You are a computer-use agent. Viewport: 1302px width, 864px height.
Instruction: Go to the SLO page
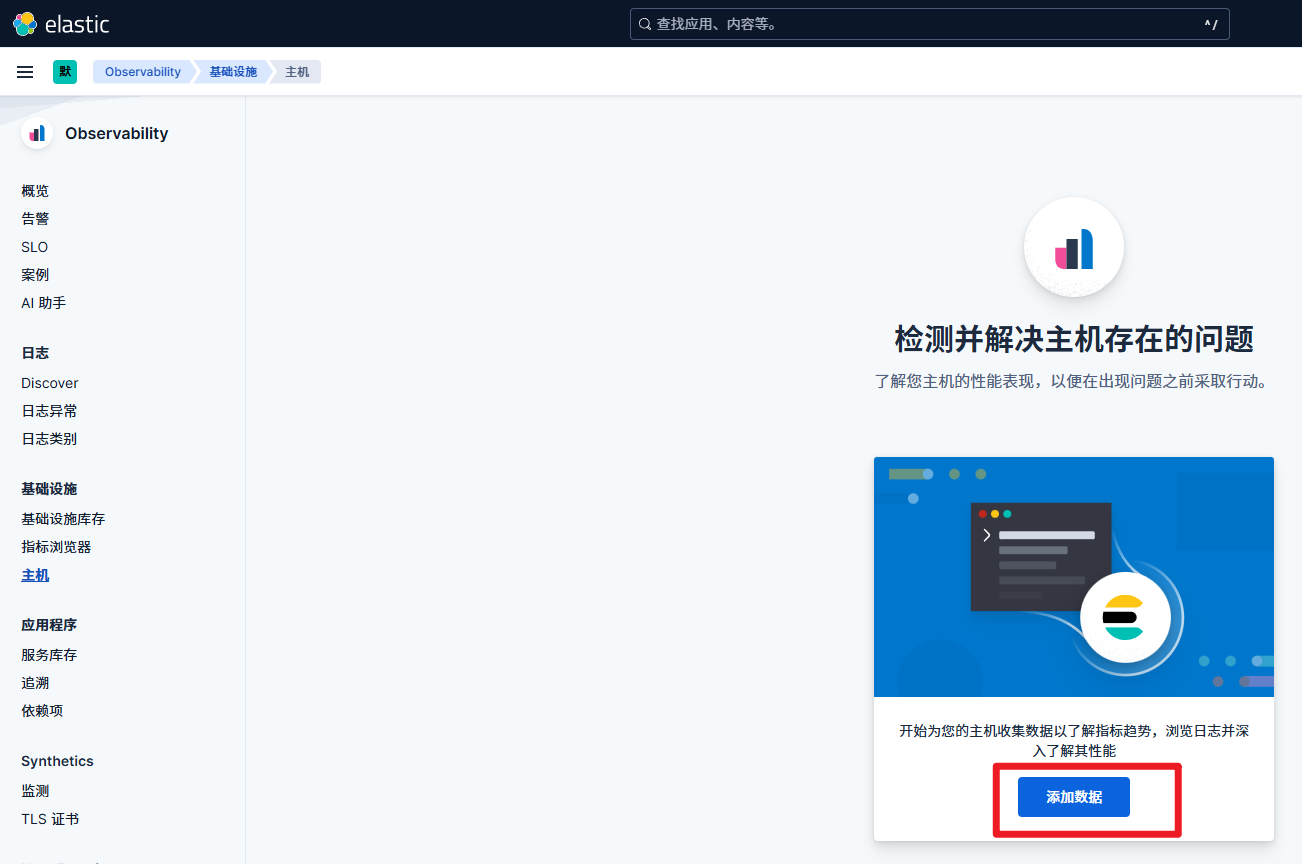[35, 247]
